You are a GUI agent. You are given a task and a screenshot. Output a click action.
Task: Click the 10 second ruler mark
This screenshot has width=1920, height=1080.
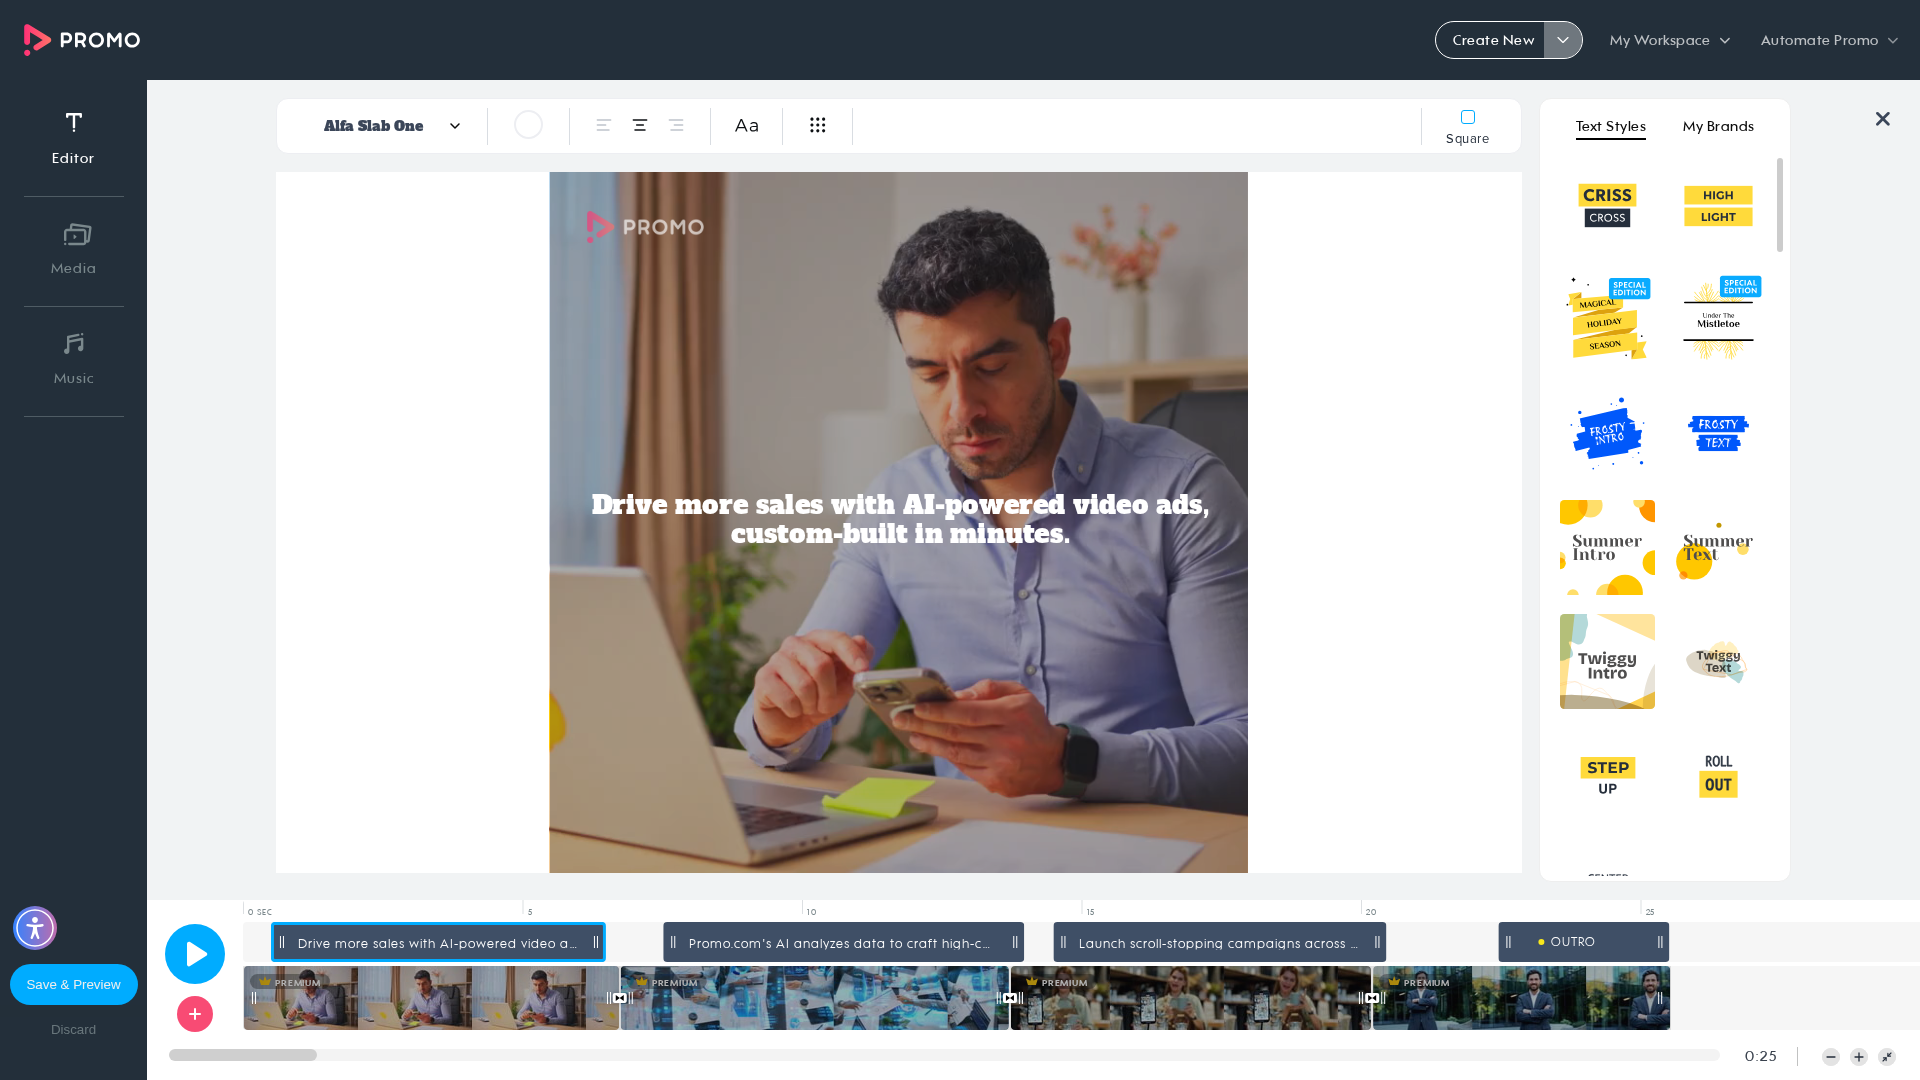811,912
